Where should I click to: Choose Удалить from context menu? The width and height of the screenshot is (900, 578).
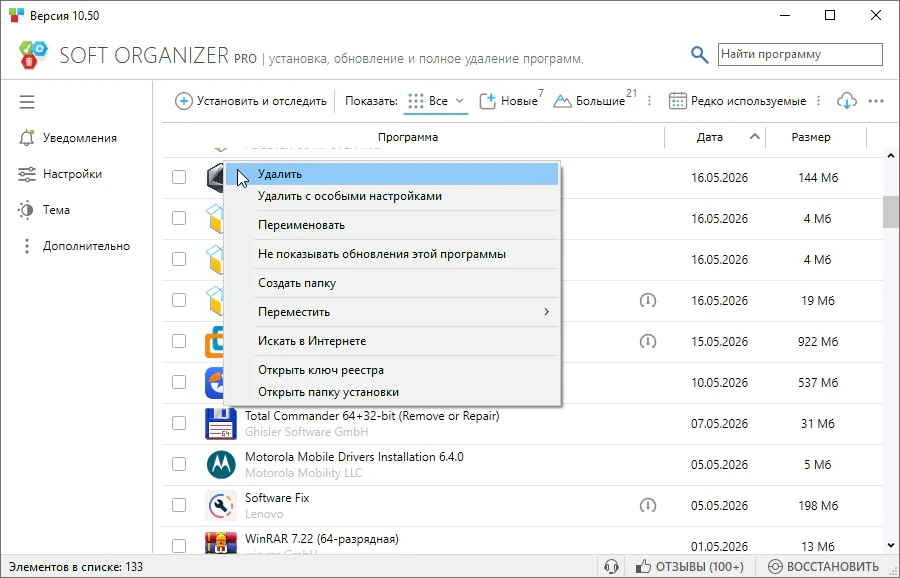point(391,174)
